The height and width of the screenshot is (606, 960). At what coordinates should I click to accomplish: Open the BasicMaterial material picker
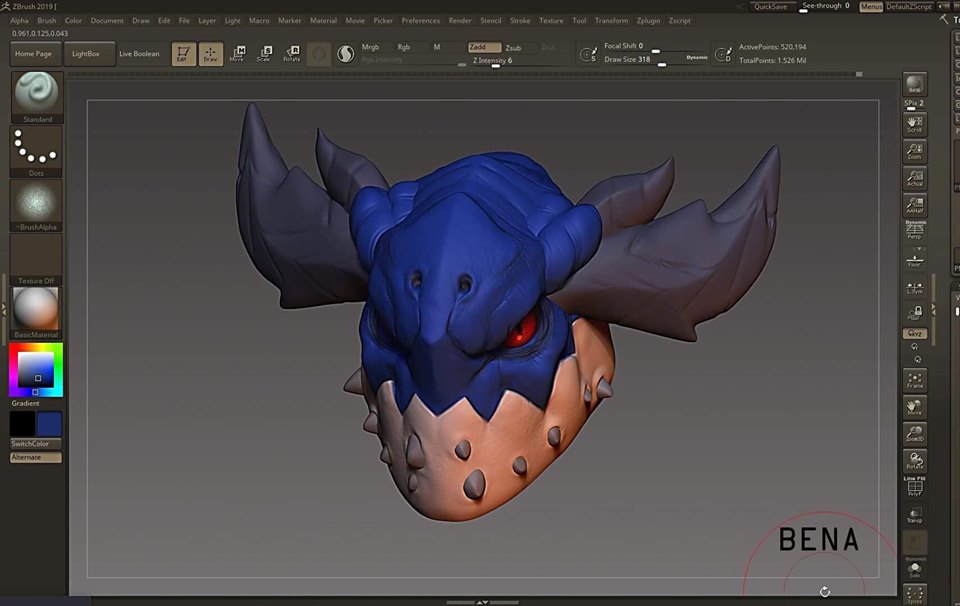37,311
